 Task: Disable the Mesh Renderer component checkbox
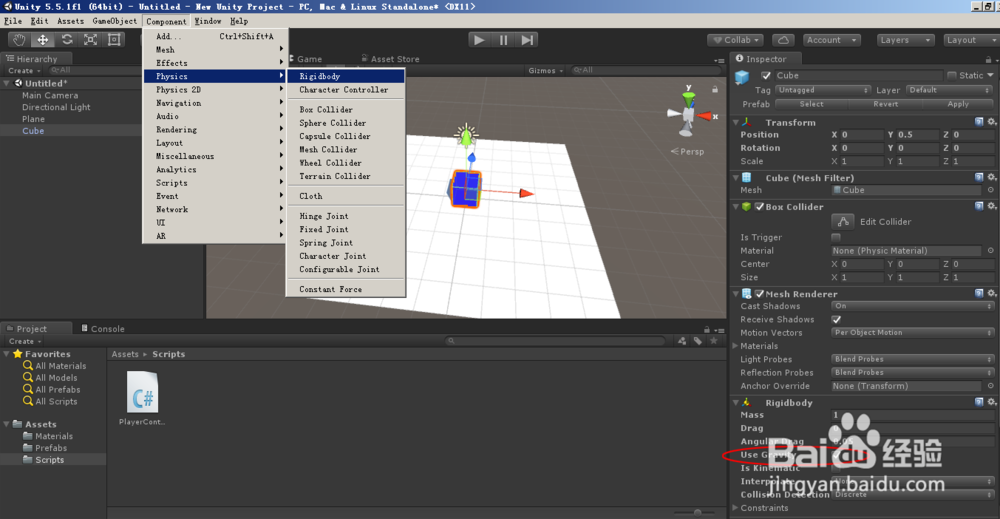(760, 294)
